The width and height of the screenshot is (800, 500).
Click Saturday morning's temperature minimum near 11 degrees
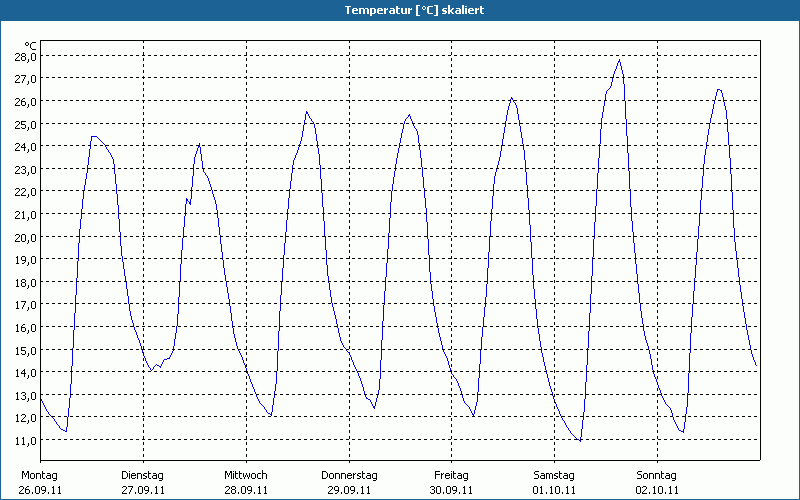point(580,440)
